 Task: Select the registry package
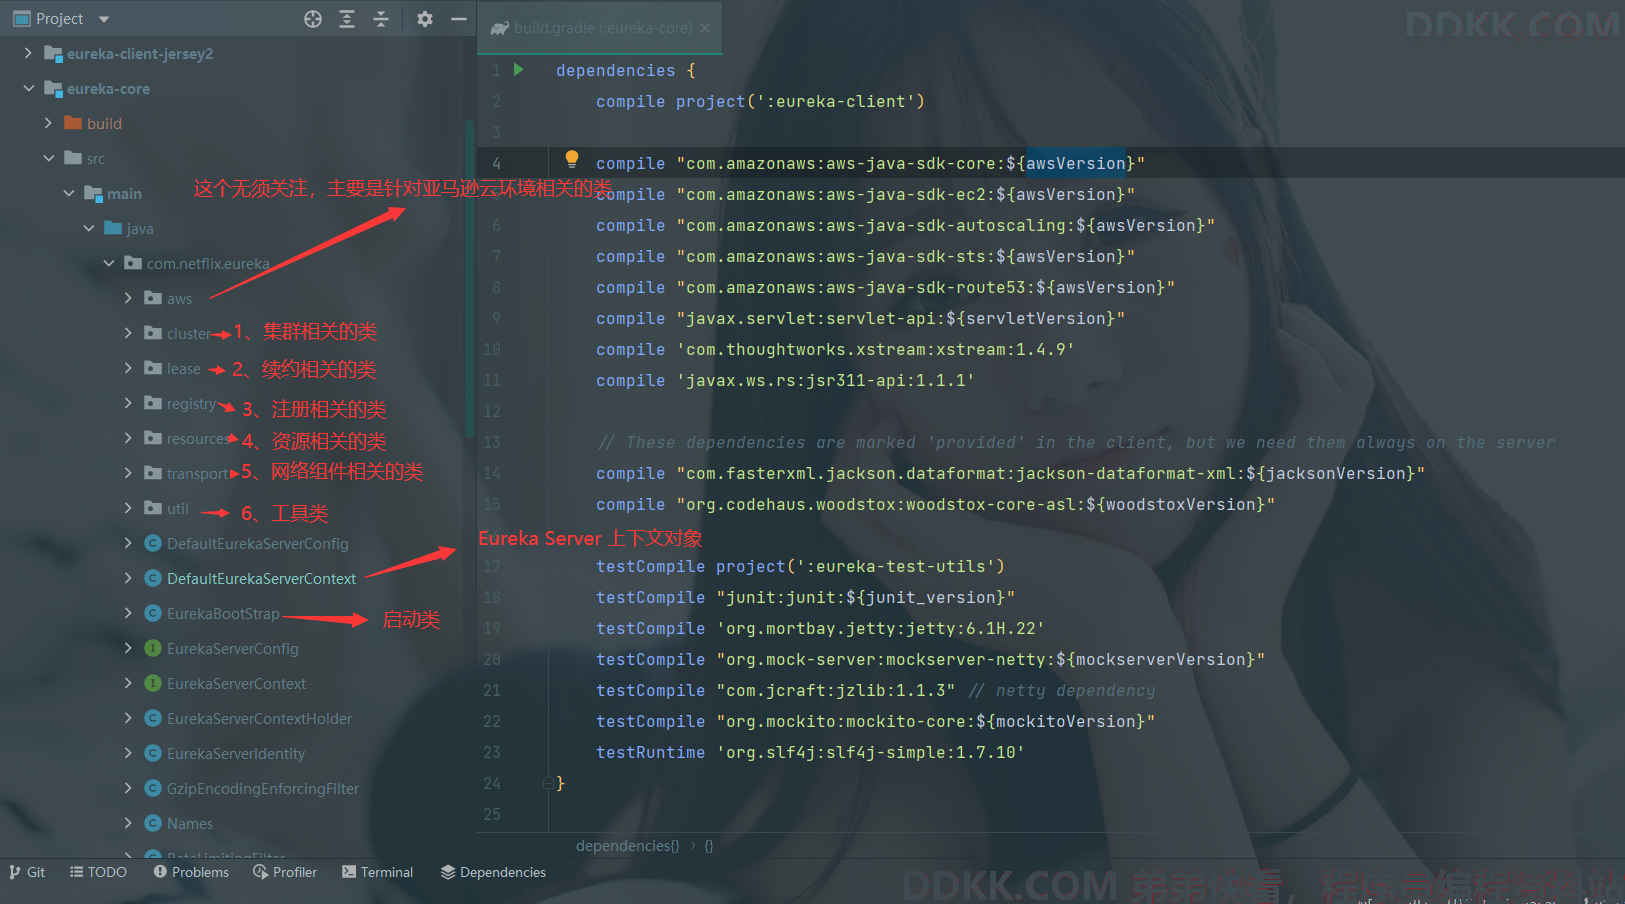(x=191, y=403)
